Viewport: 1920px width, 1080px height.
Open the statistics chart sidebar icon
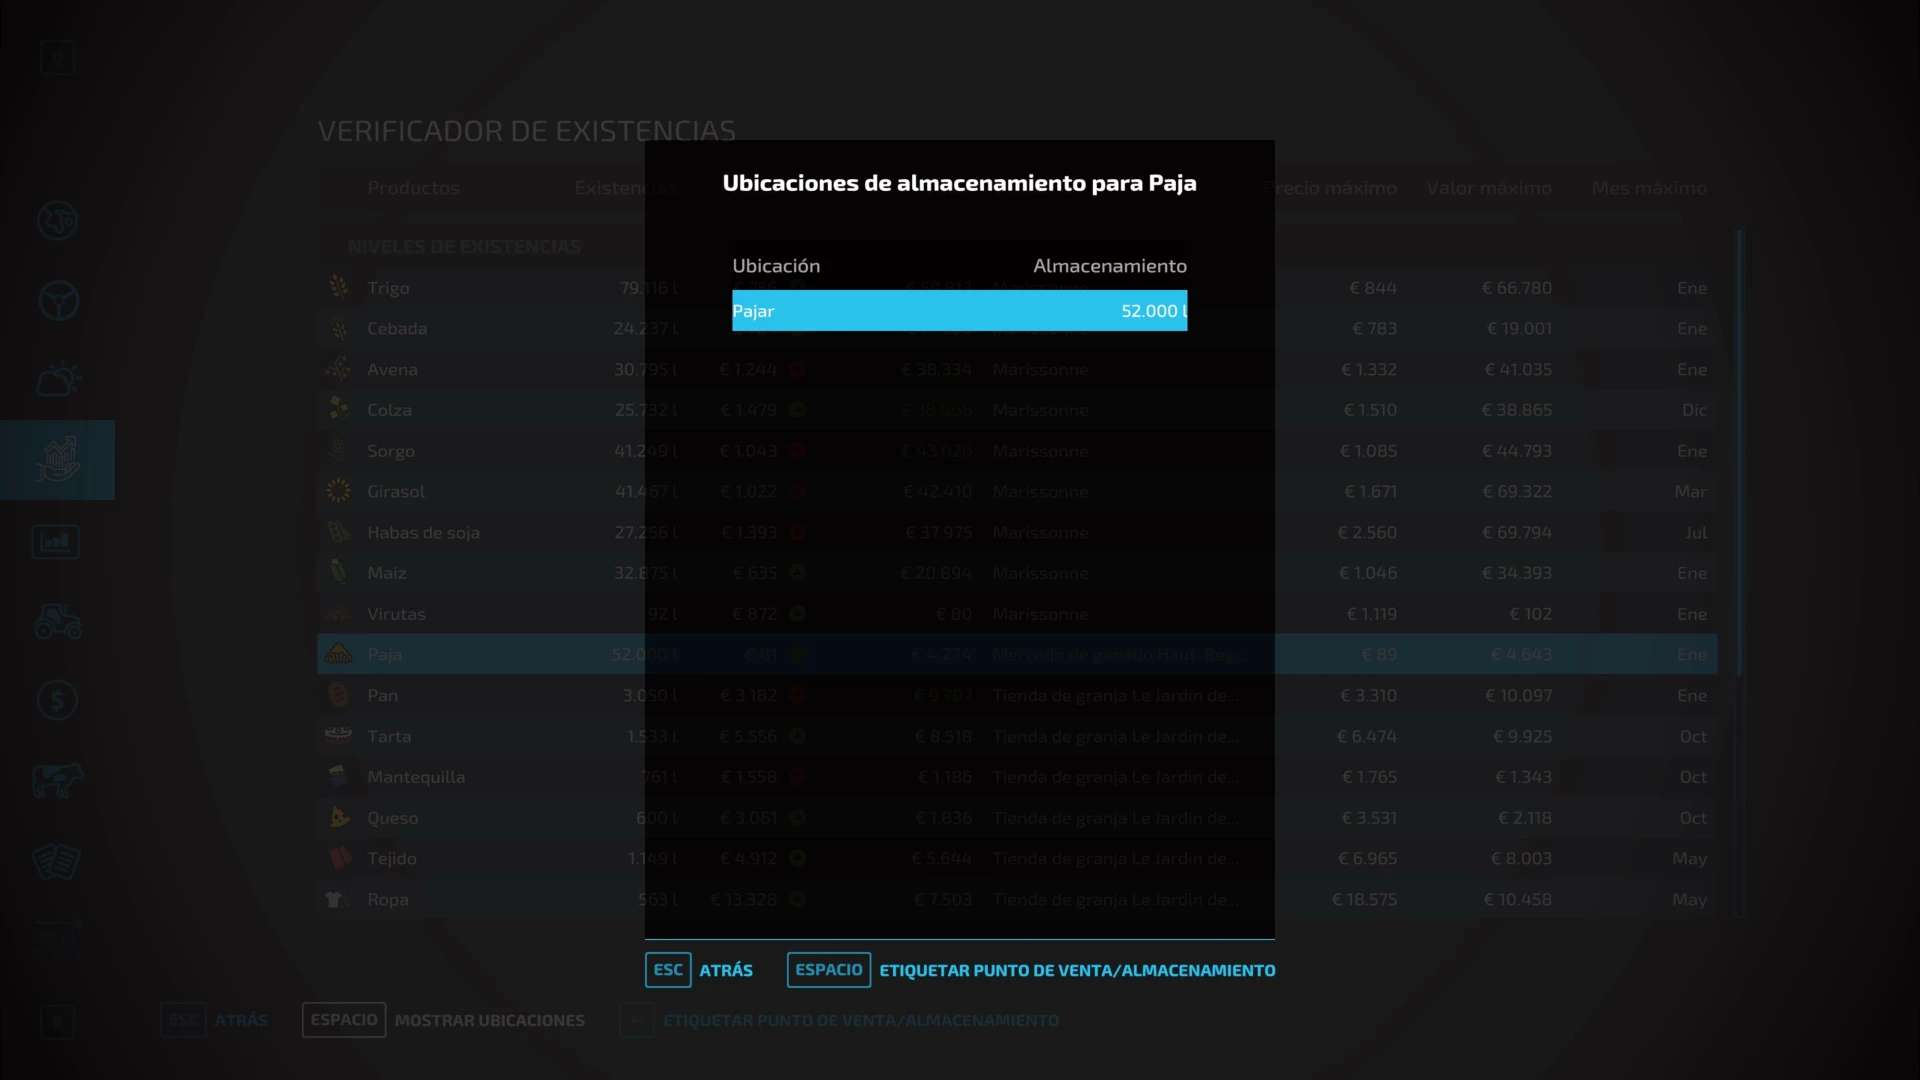pyautogui.click(x=56, y=542)
